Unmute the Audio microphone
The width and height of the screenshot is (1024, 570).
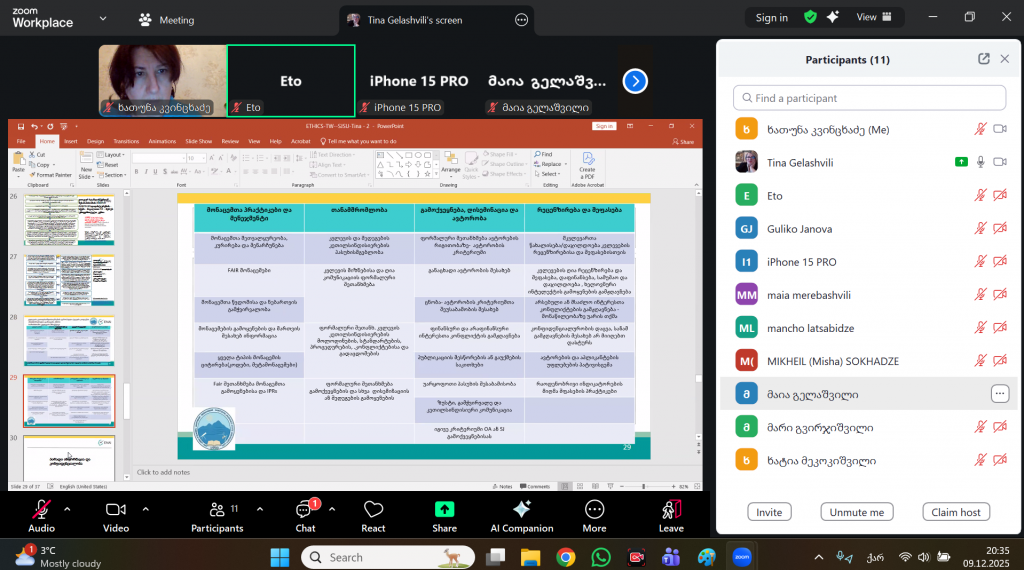[41, 510]
